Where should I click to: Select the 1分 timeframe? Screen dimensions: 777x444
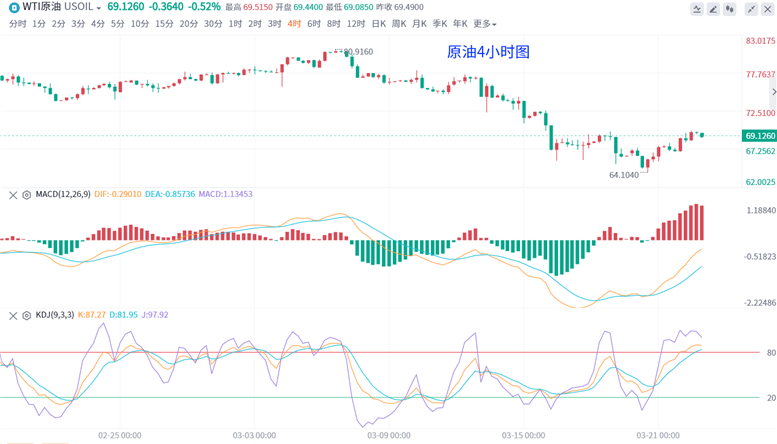[39, 23]
